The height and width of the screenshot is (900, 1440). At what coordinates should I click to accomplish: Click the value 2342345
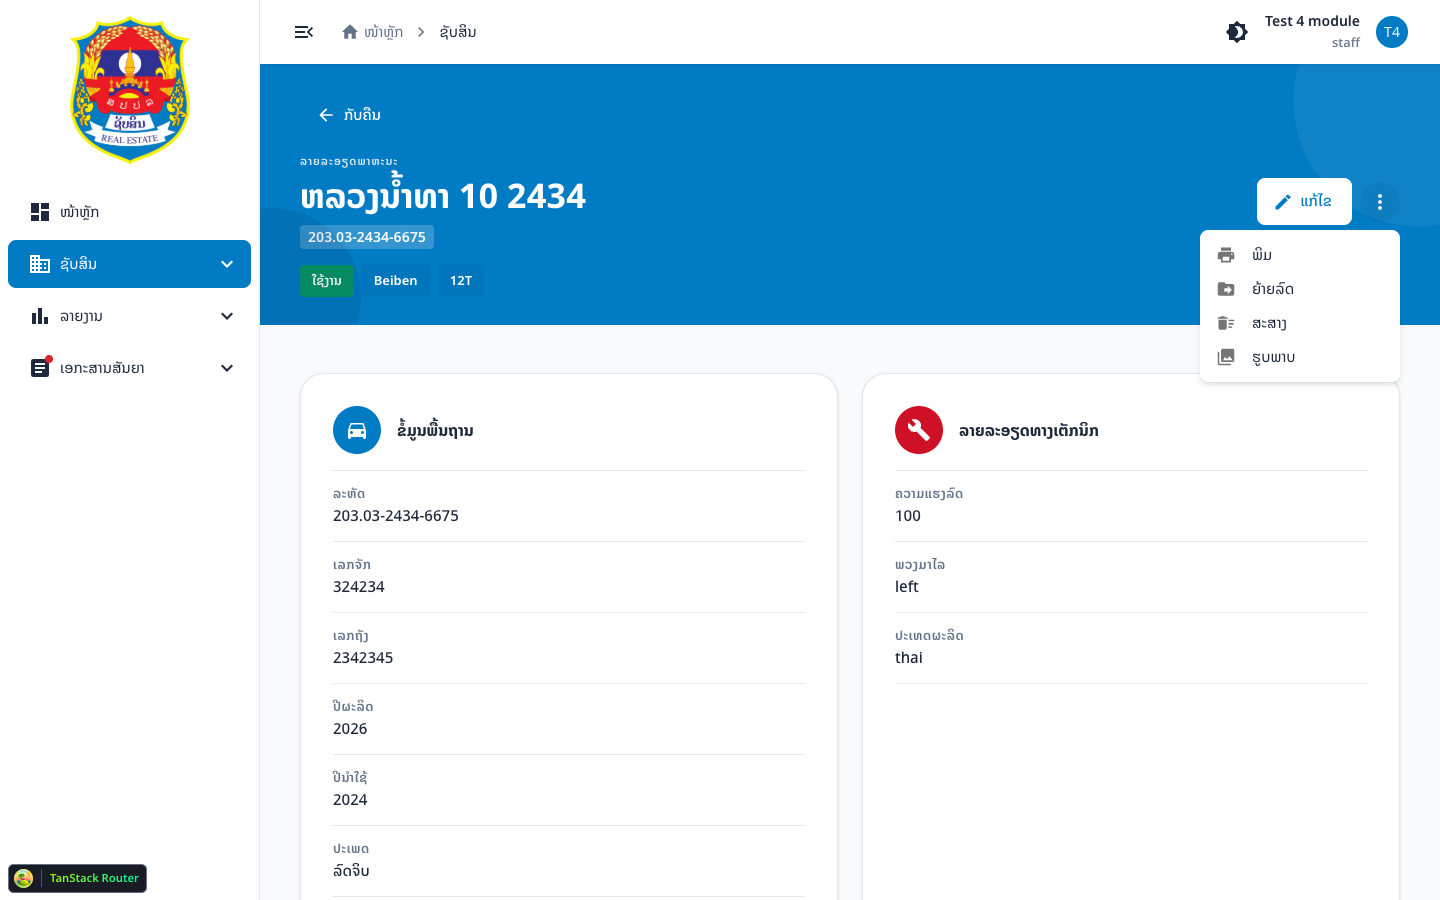[x=363, y=658]
